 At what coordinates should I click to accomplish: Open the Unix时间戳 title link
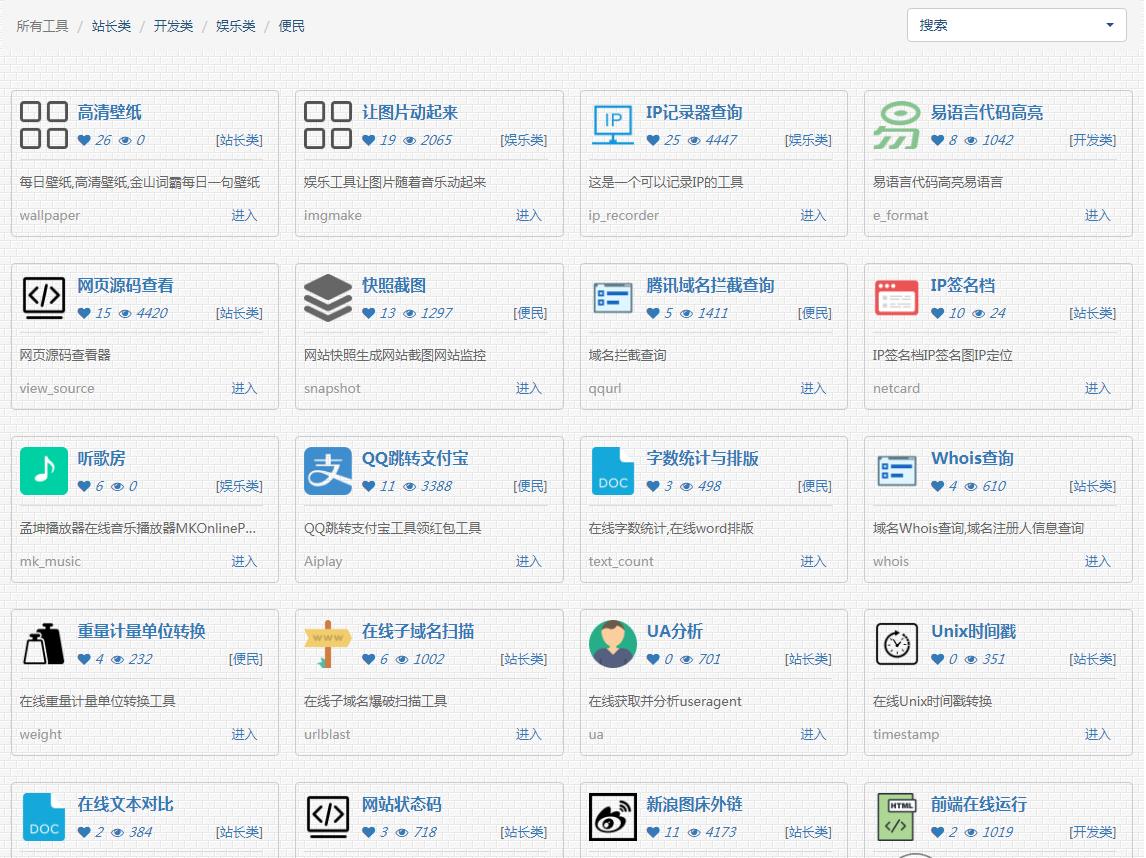click(x=974, y=632)
